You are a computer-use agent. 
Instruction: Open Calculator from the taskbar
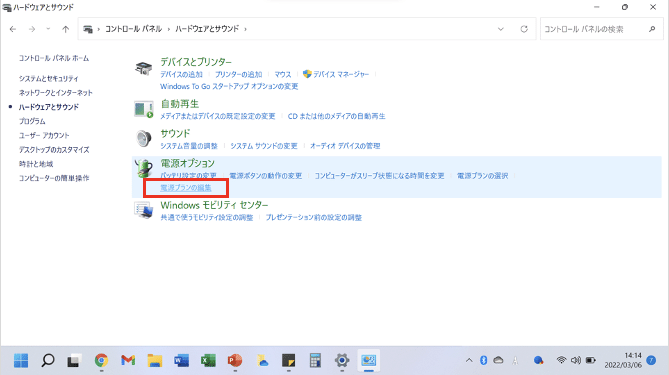(x=315, y=360)
